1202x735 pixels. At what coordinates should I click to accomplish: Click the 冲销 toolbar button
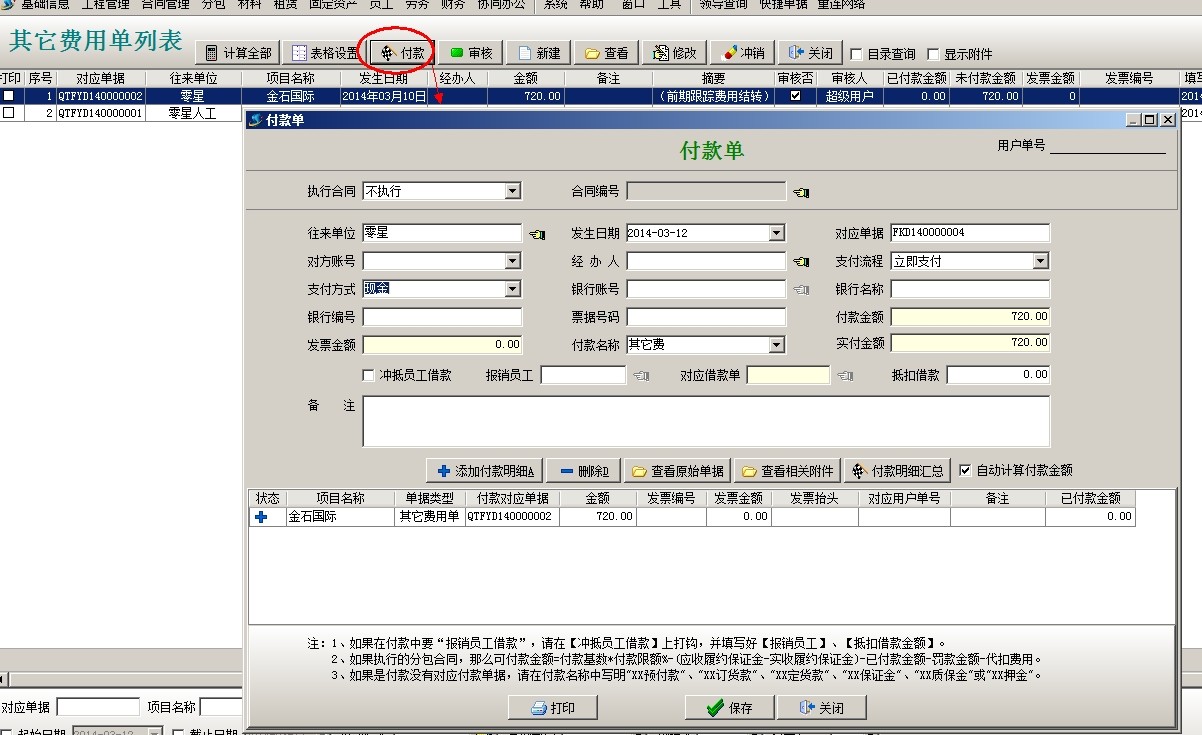coord(744,53)
